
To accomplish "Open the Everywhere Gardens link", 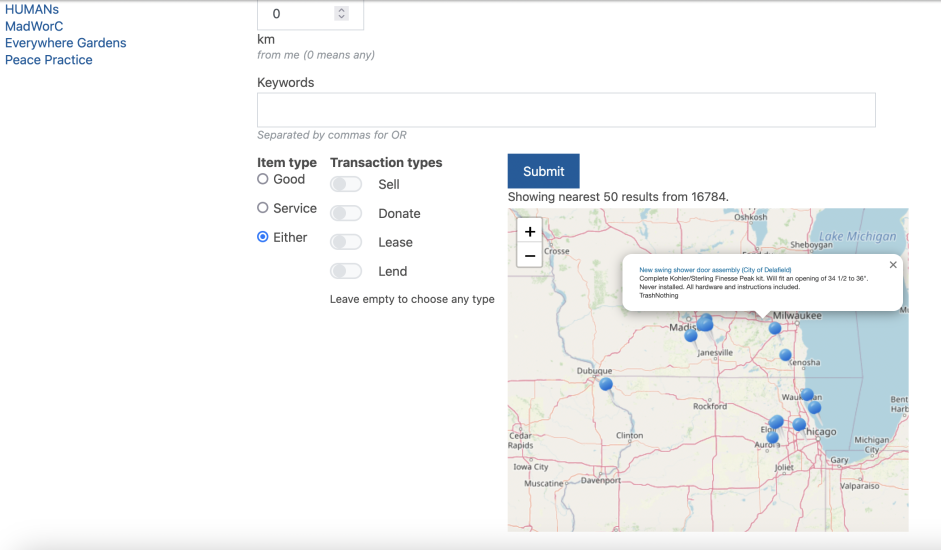I will pos(66,43).
